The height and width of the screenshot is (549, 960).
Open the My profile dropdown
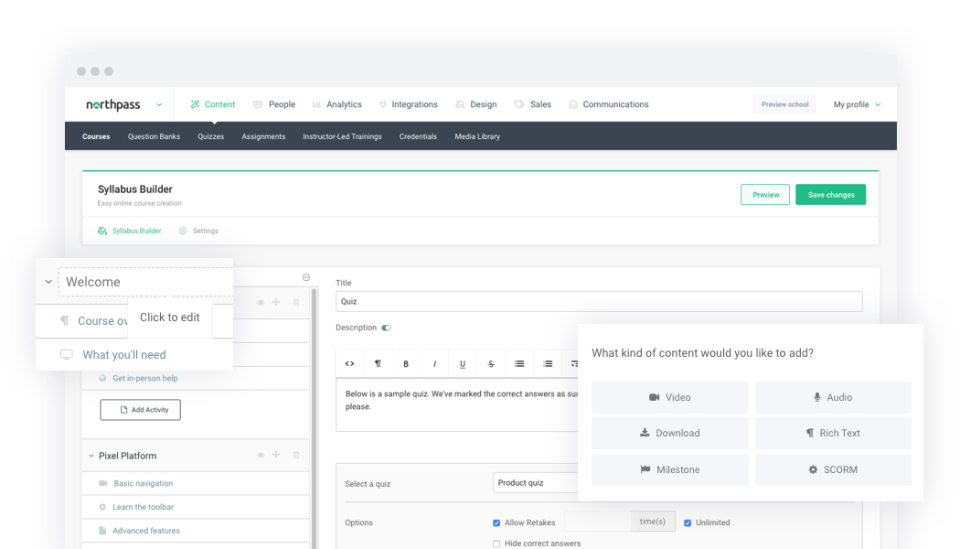(857, 105)
